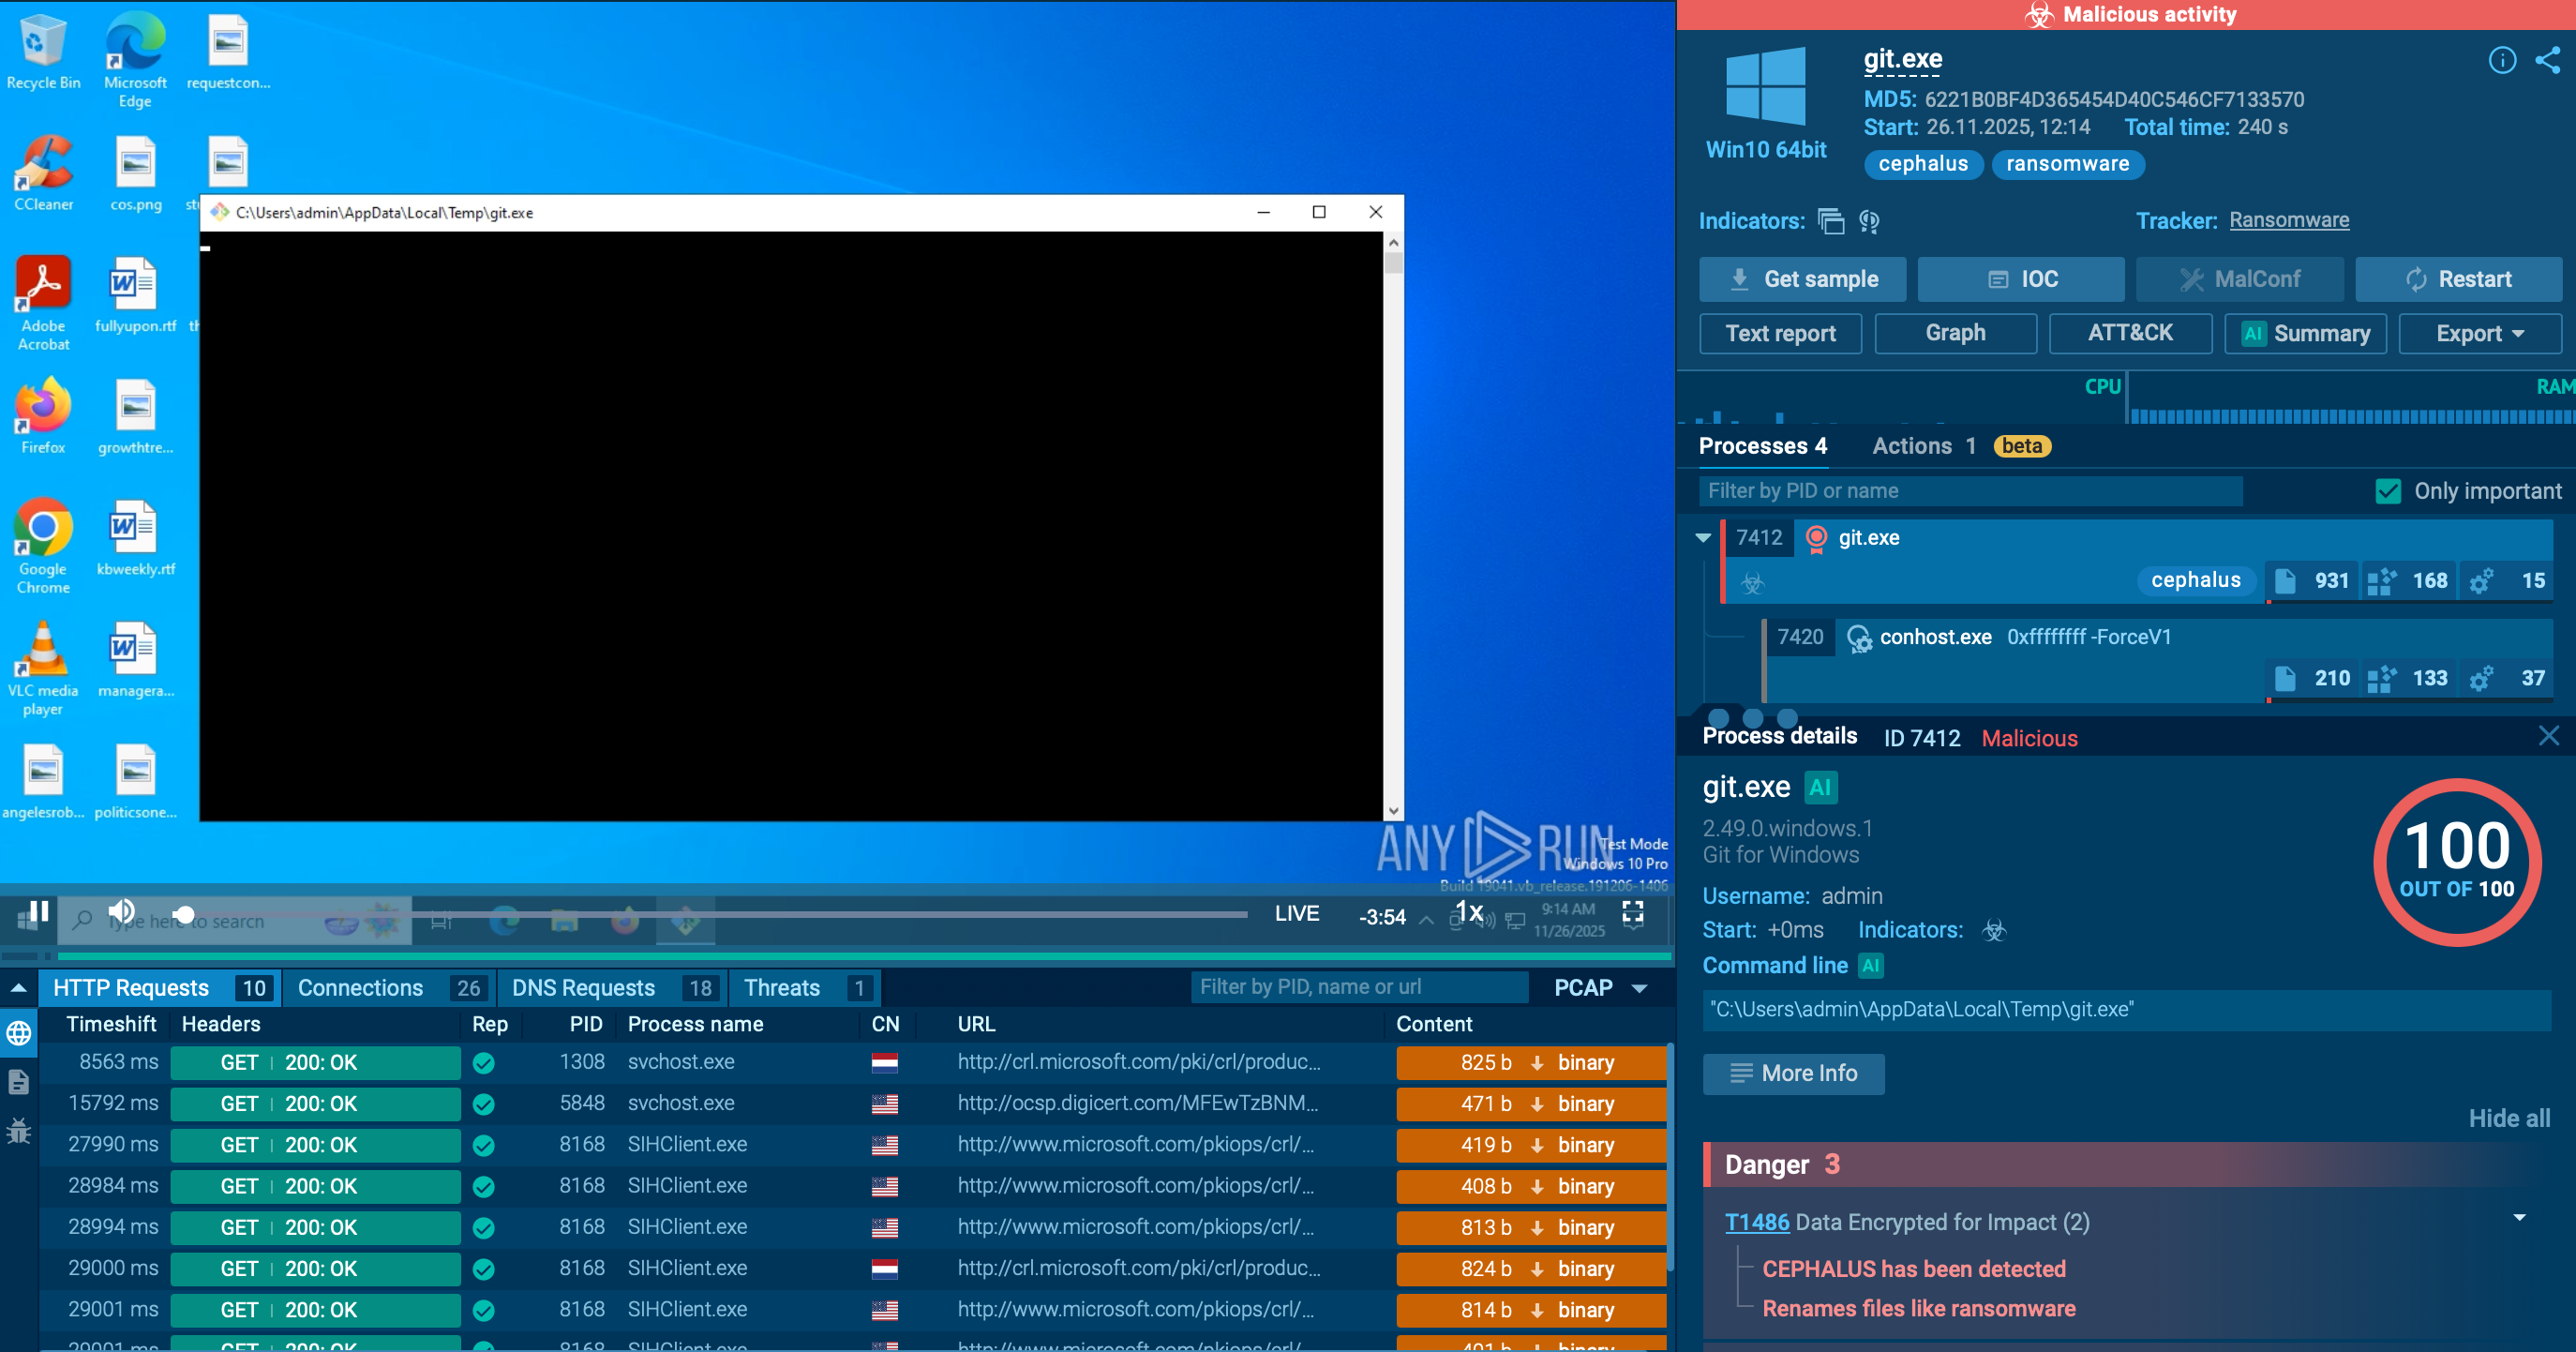
Task: Click in Filter by PID or name field
Action: pos(1969,491)
